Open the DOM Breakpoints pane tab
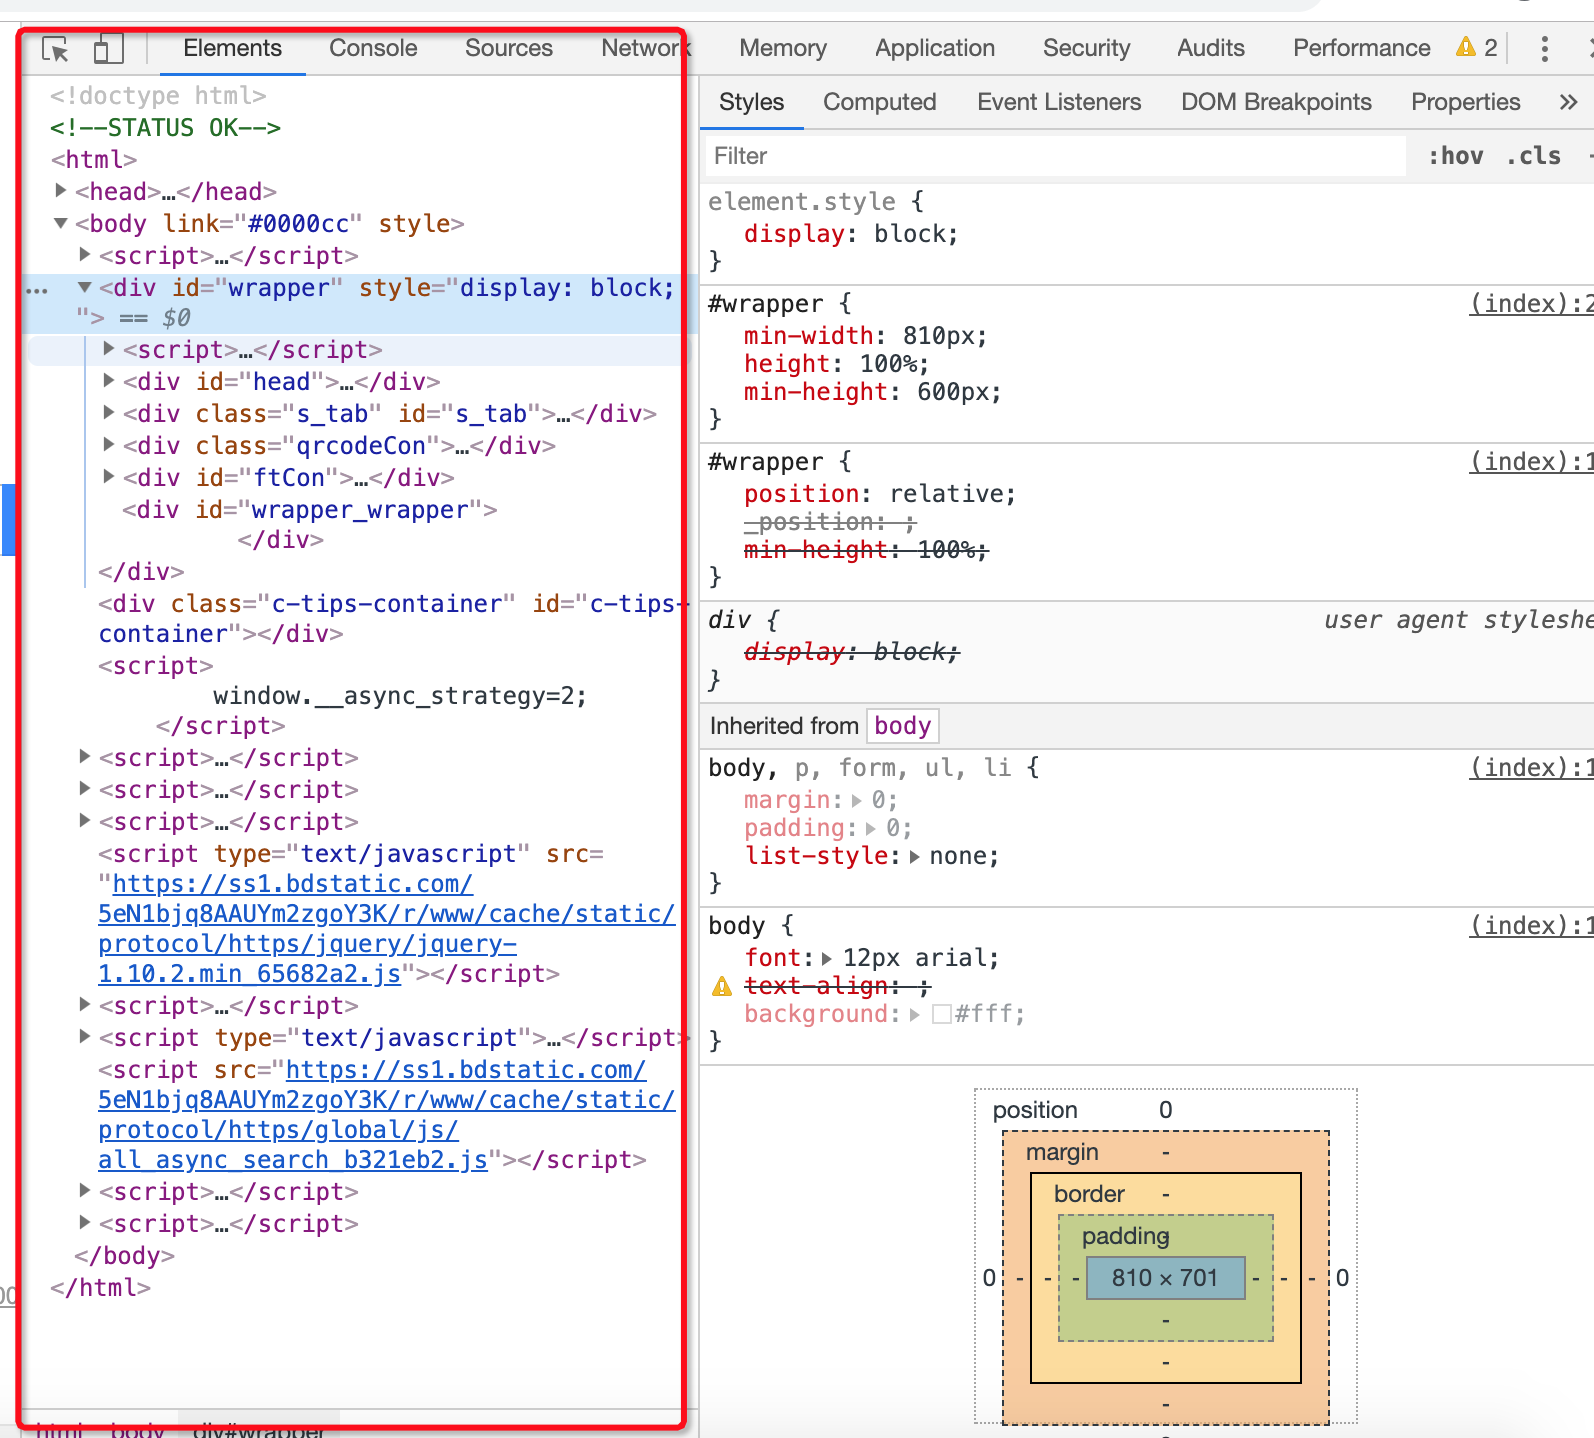The image size is (1594, 1438). pyautogui.click(x=1276, y=102)
